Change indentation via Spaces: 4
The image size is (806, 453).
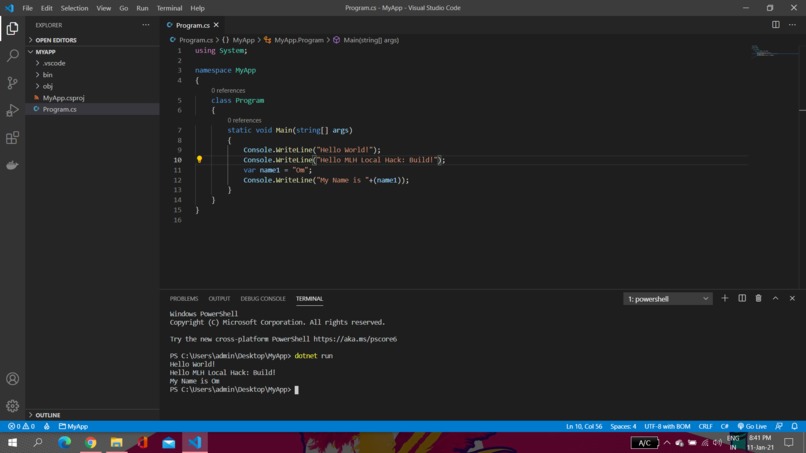coord(624,426)
